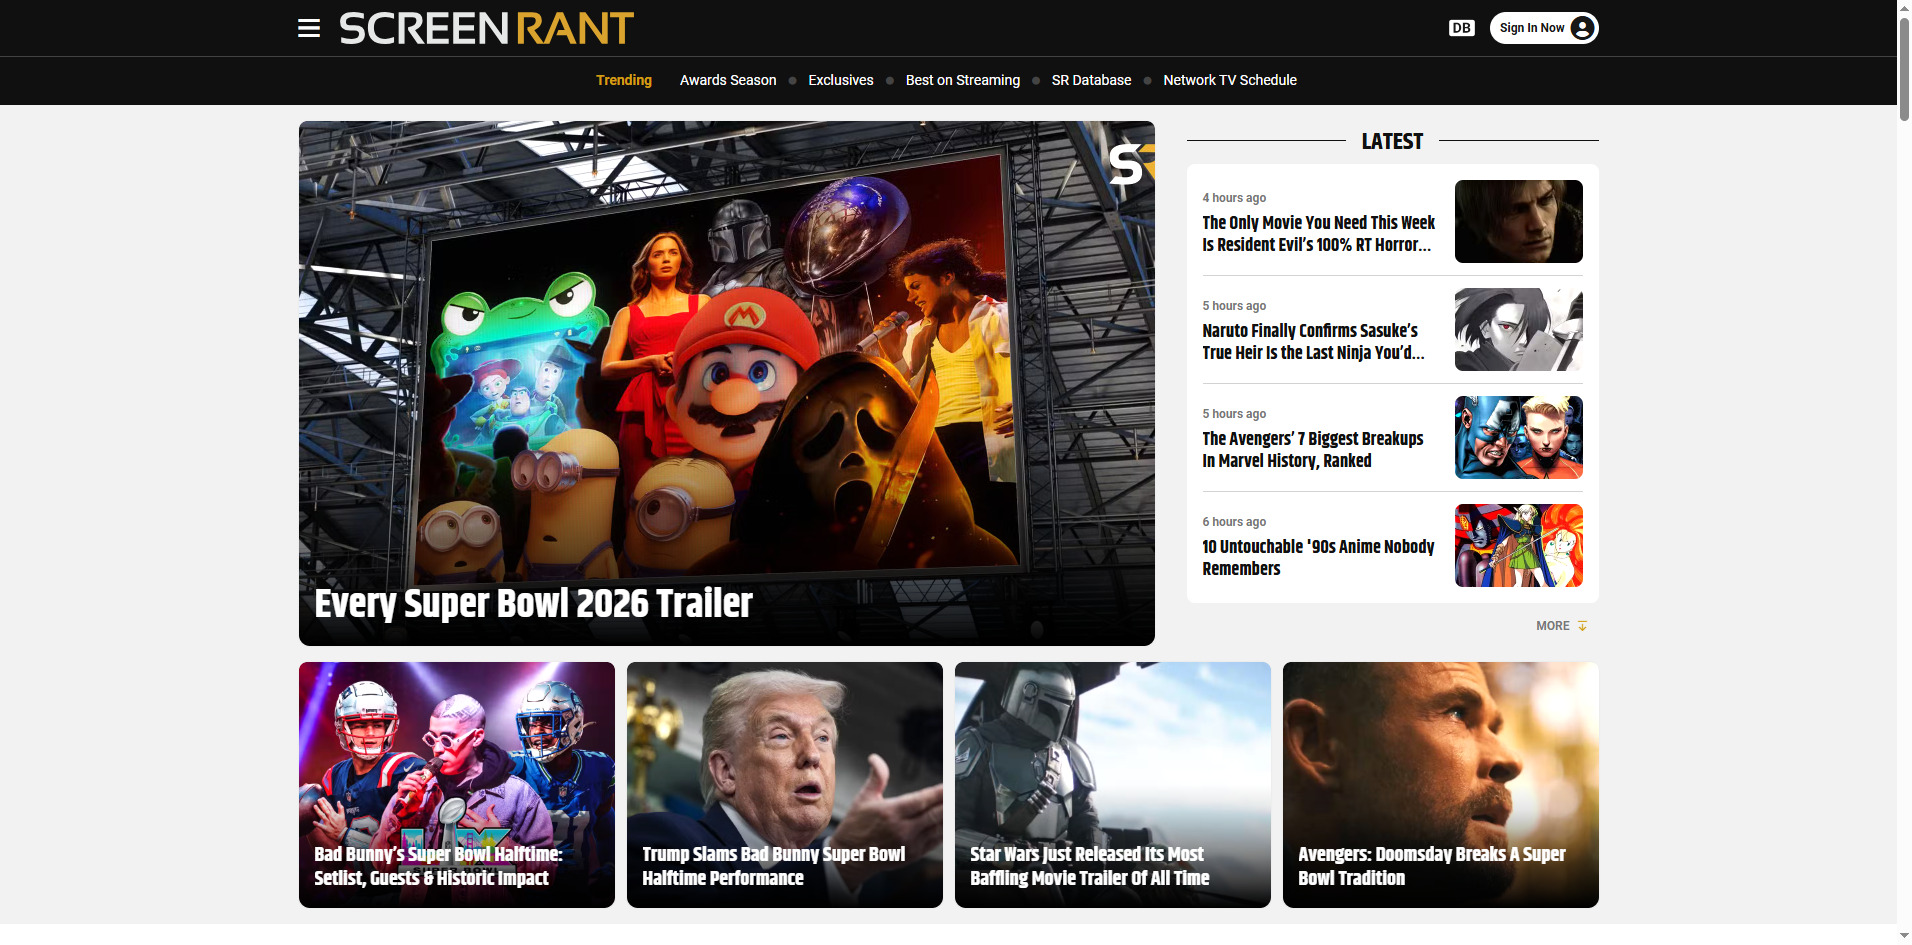Open the DB database icon
Image resolution: width=1912 pixels, height=945 pixels.
(x=1461, y=28)
